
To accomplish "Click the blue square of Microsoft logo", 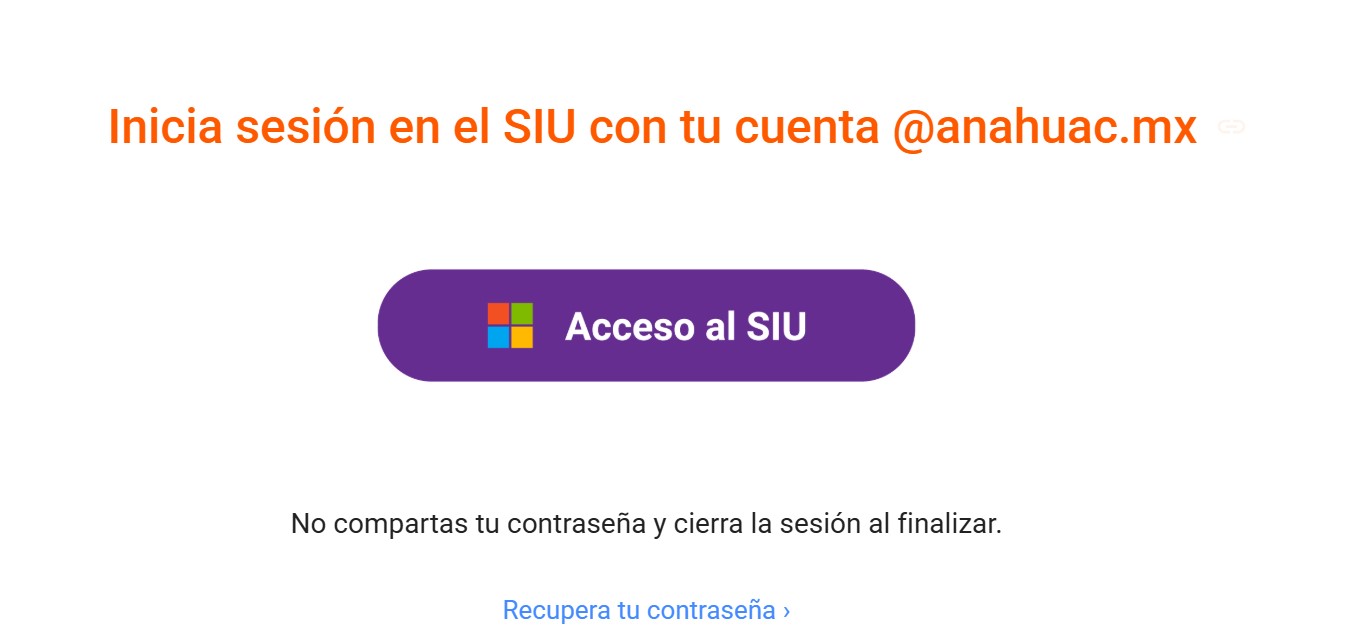I will click(x=498, y=337).
